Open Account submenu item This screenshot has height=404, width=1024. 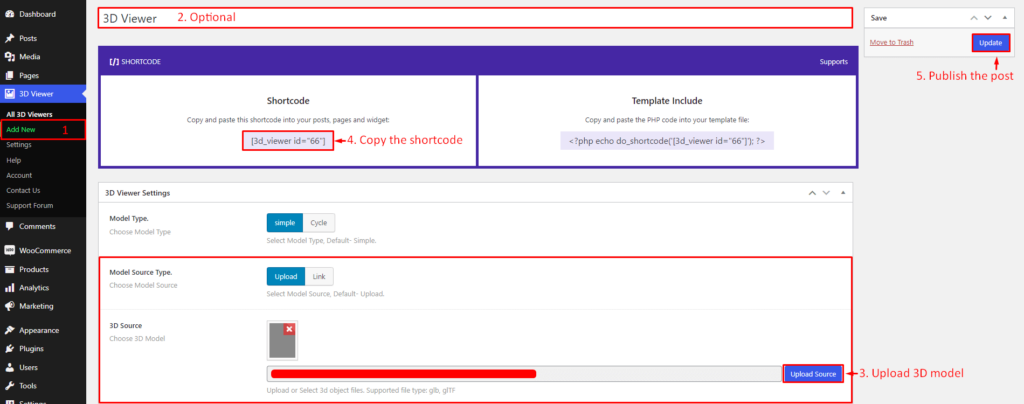click(x=19, y=175)
